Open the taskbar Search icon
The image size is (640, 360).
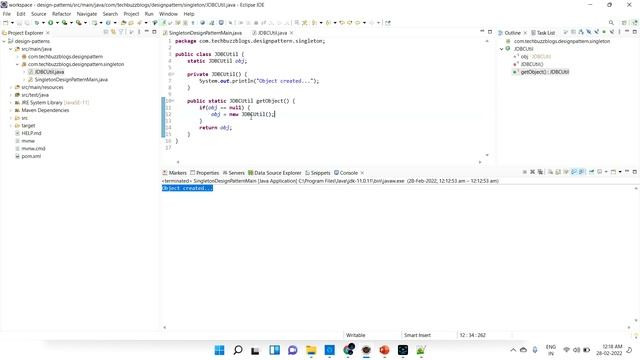point(238,350)
